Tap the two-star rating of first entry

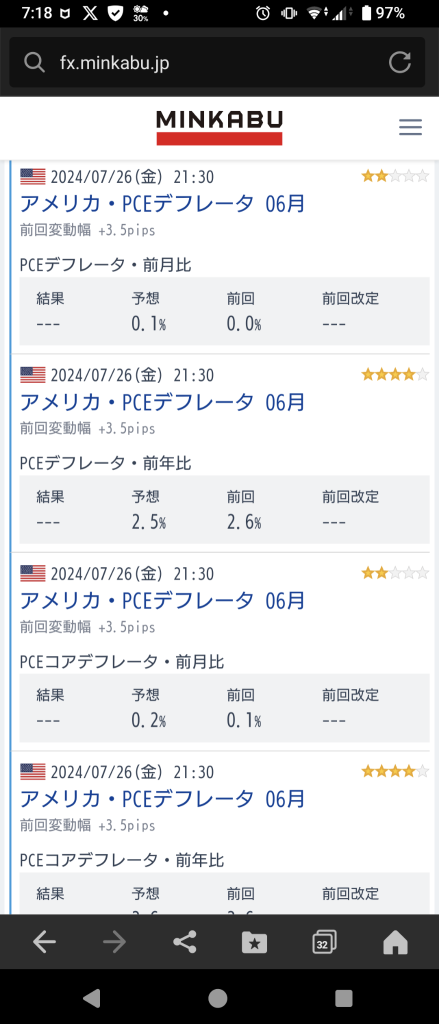point(395,176)
